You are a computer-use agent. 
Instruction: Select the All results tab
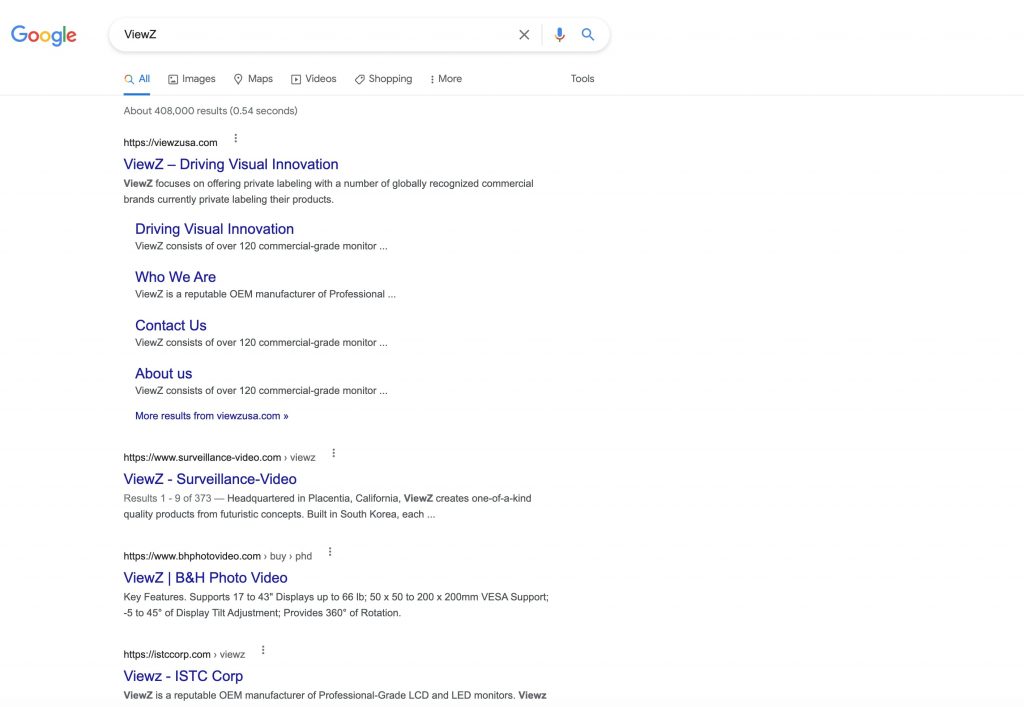click(x=137, y=79)
